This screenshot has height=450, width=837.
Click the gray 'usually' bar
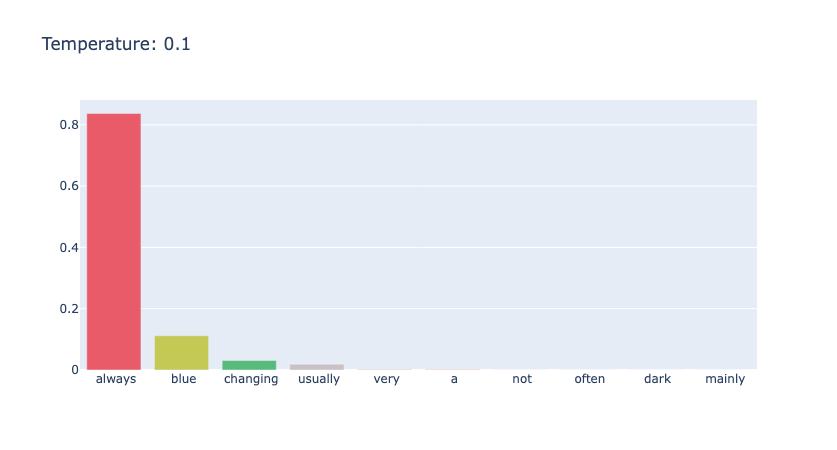click(317, 367)
